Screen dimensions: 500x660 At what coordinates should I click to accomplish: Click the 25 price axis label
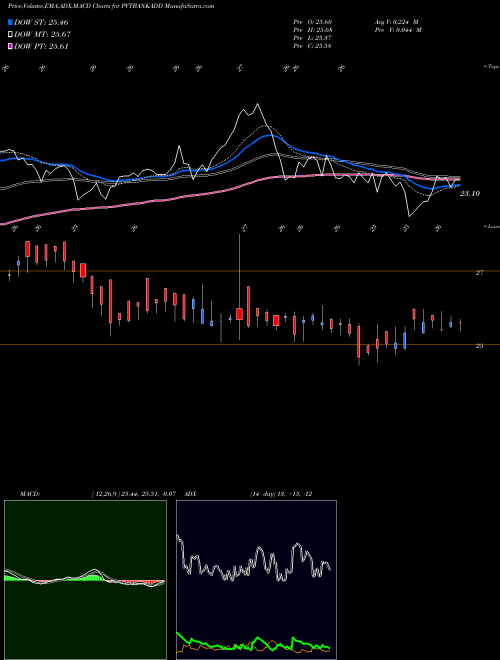click(x=479, y=346)
